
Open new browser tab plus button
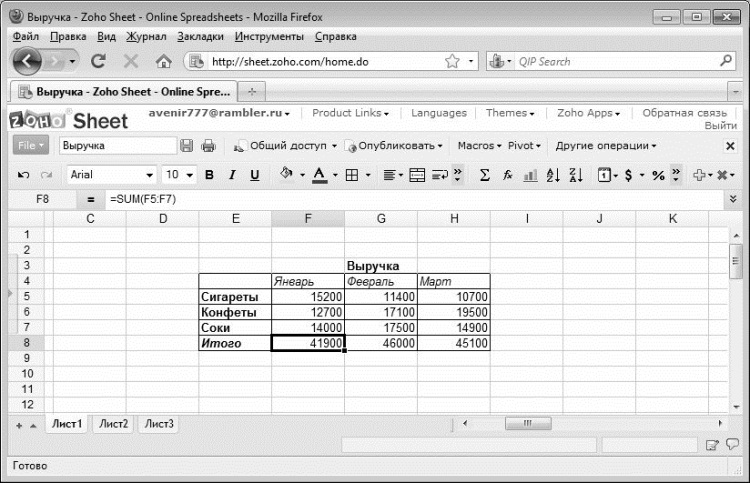click(252, 91)
